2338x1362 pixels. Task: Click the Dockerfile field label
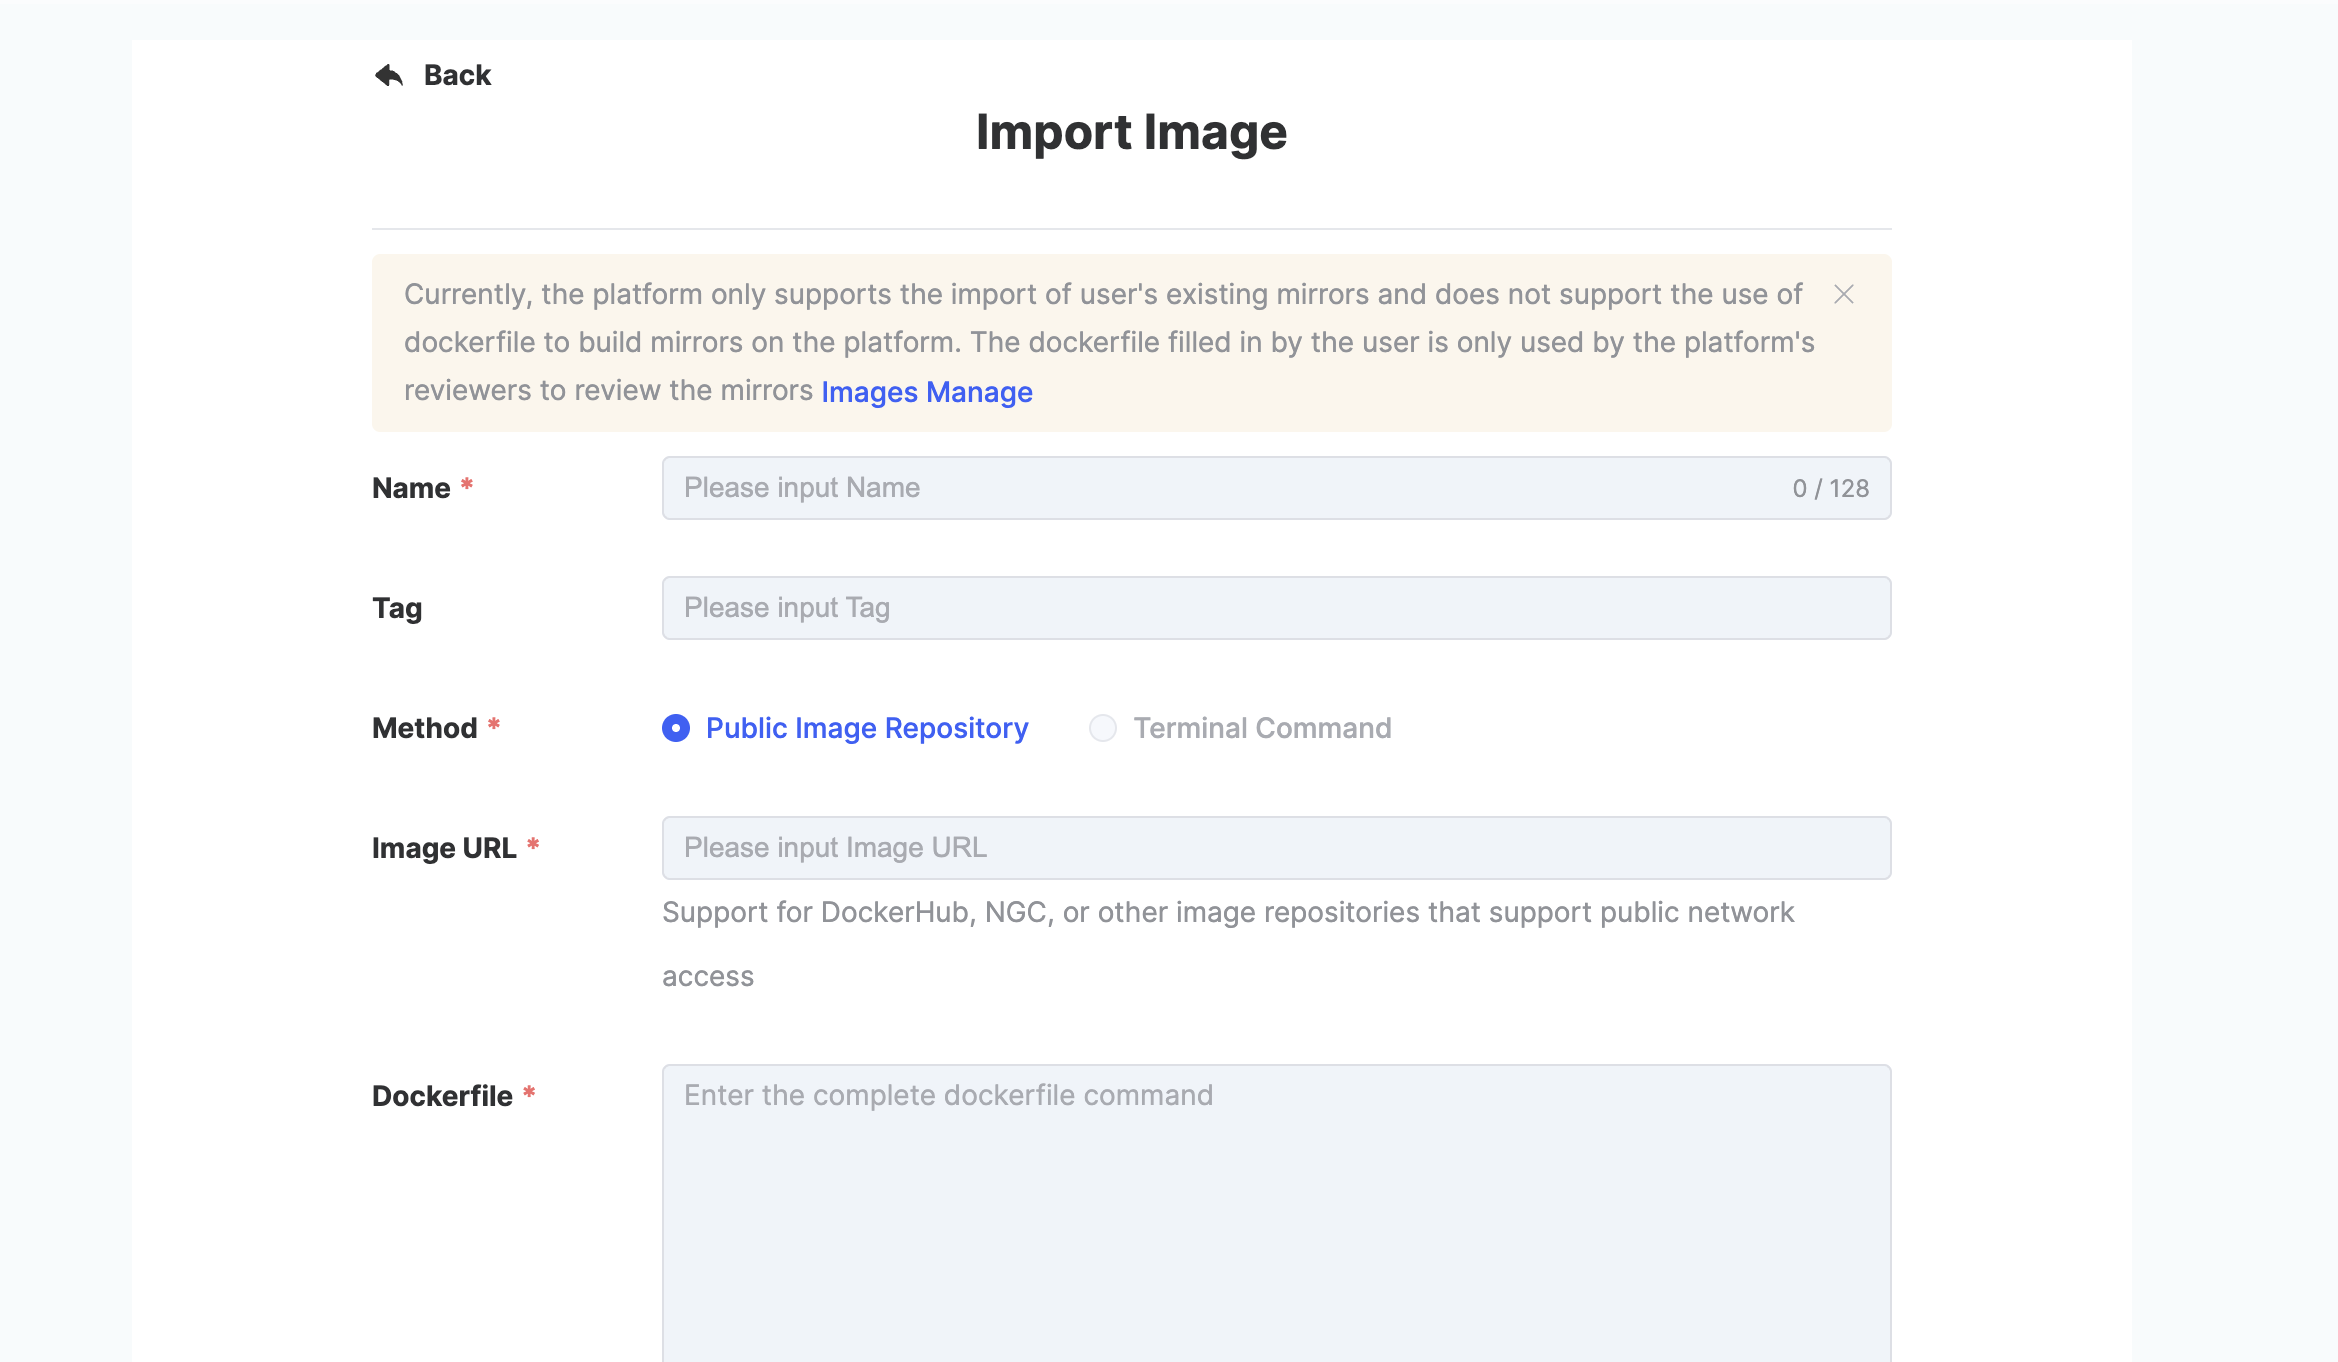tap(442, 1096)
